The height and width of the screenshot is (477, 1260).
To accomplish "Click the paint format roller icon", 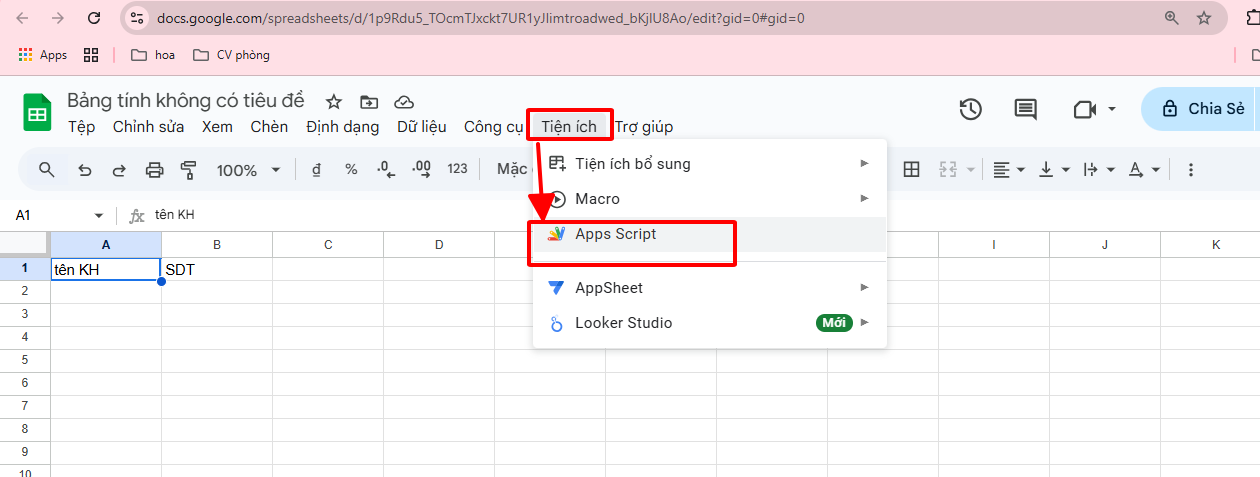I will [x=188, y=170].
